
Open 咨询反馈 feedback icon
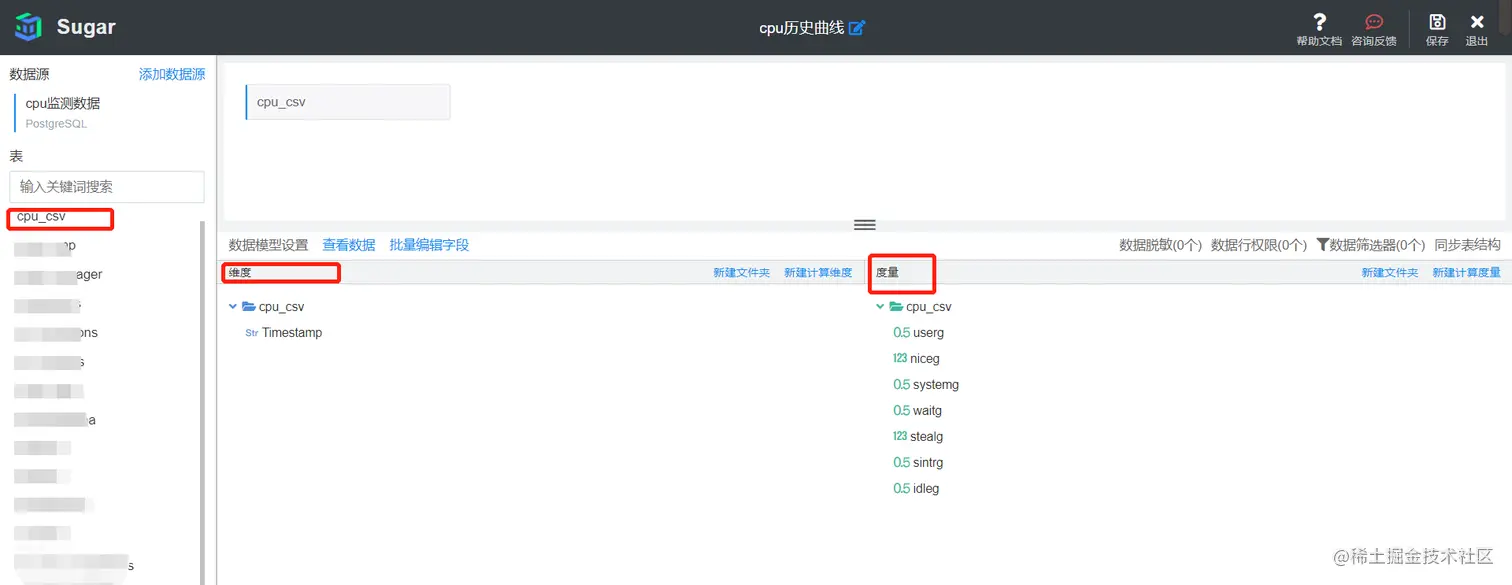pyautogui.click(x=1374, y=22)
